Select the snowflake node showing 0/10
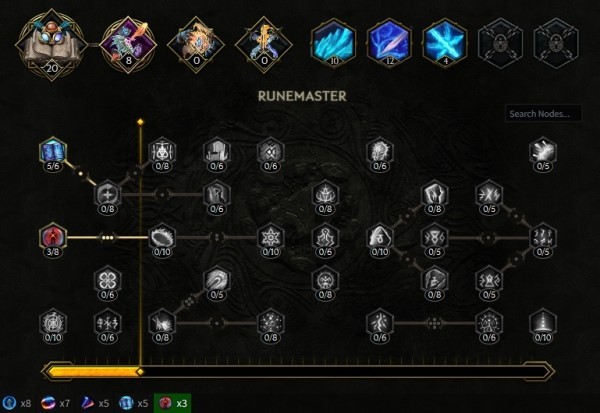The height and width of the screenshot is (413, 600). tap(271, 238)
